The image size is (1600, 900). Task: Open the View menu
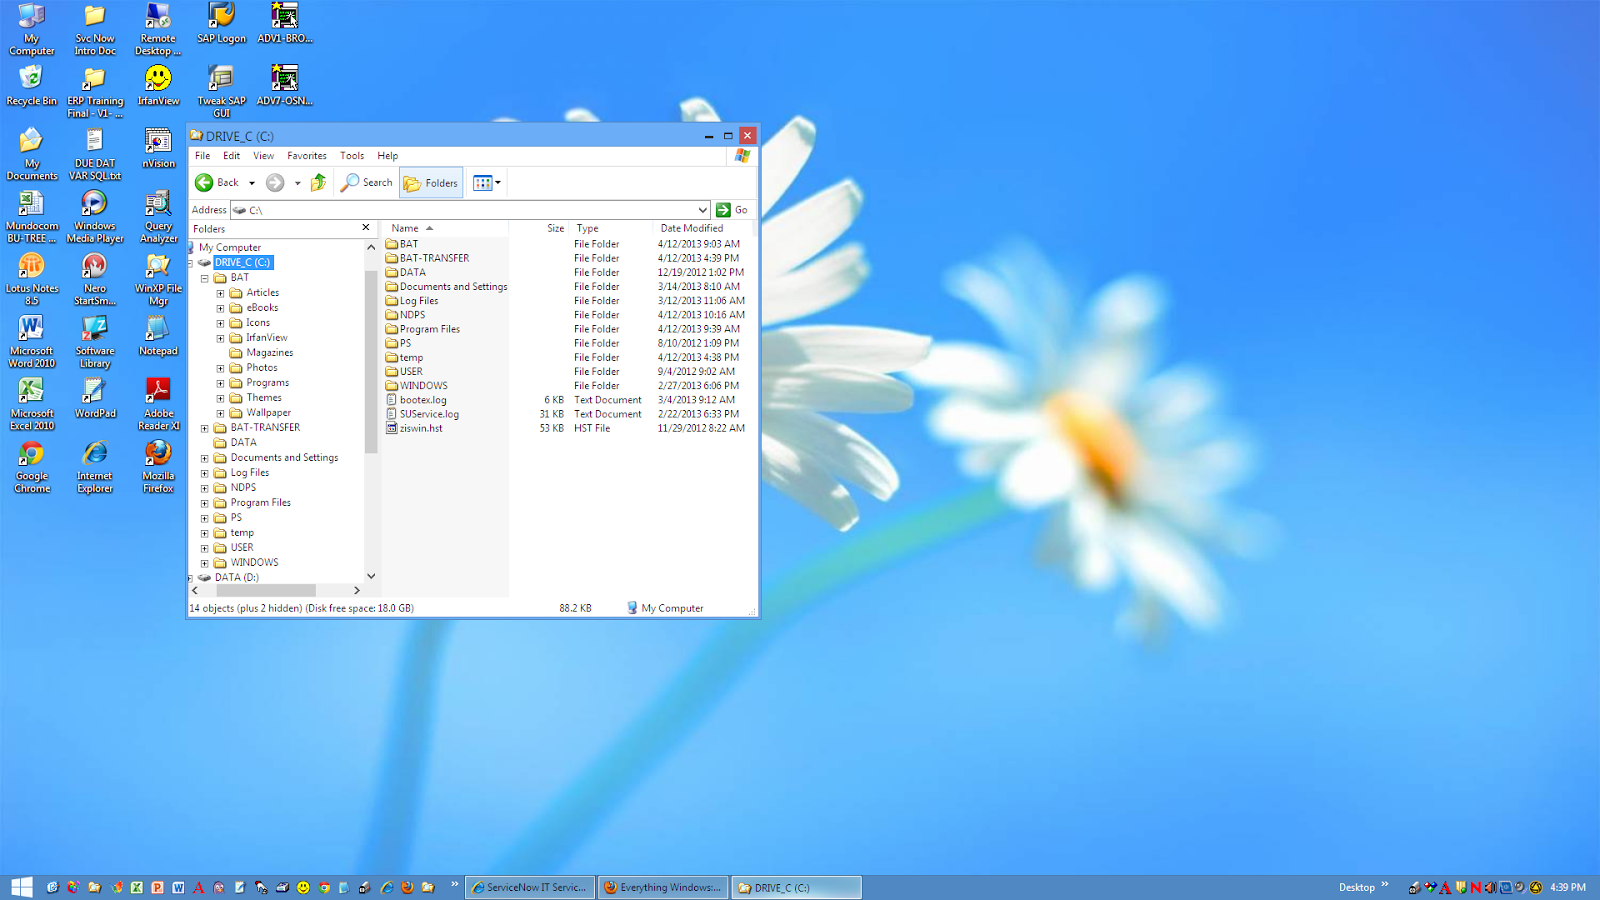(264, 156)
